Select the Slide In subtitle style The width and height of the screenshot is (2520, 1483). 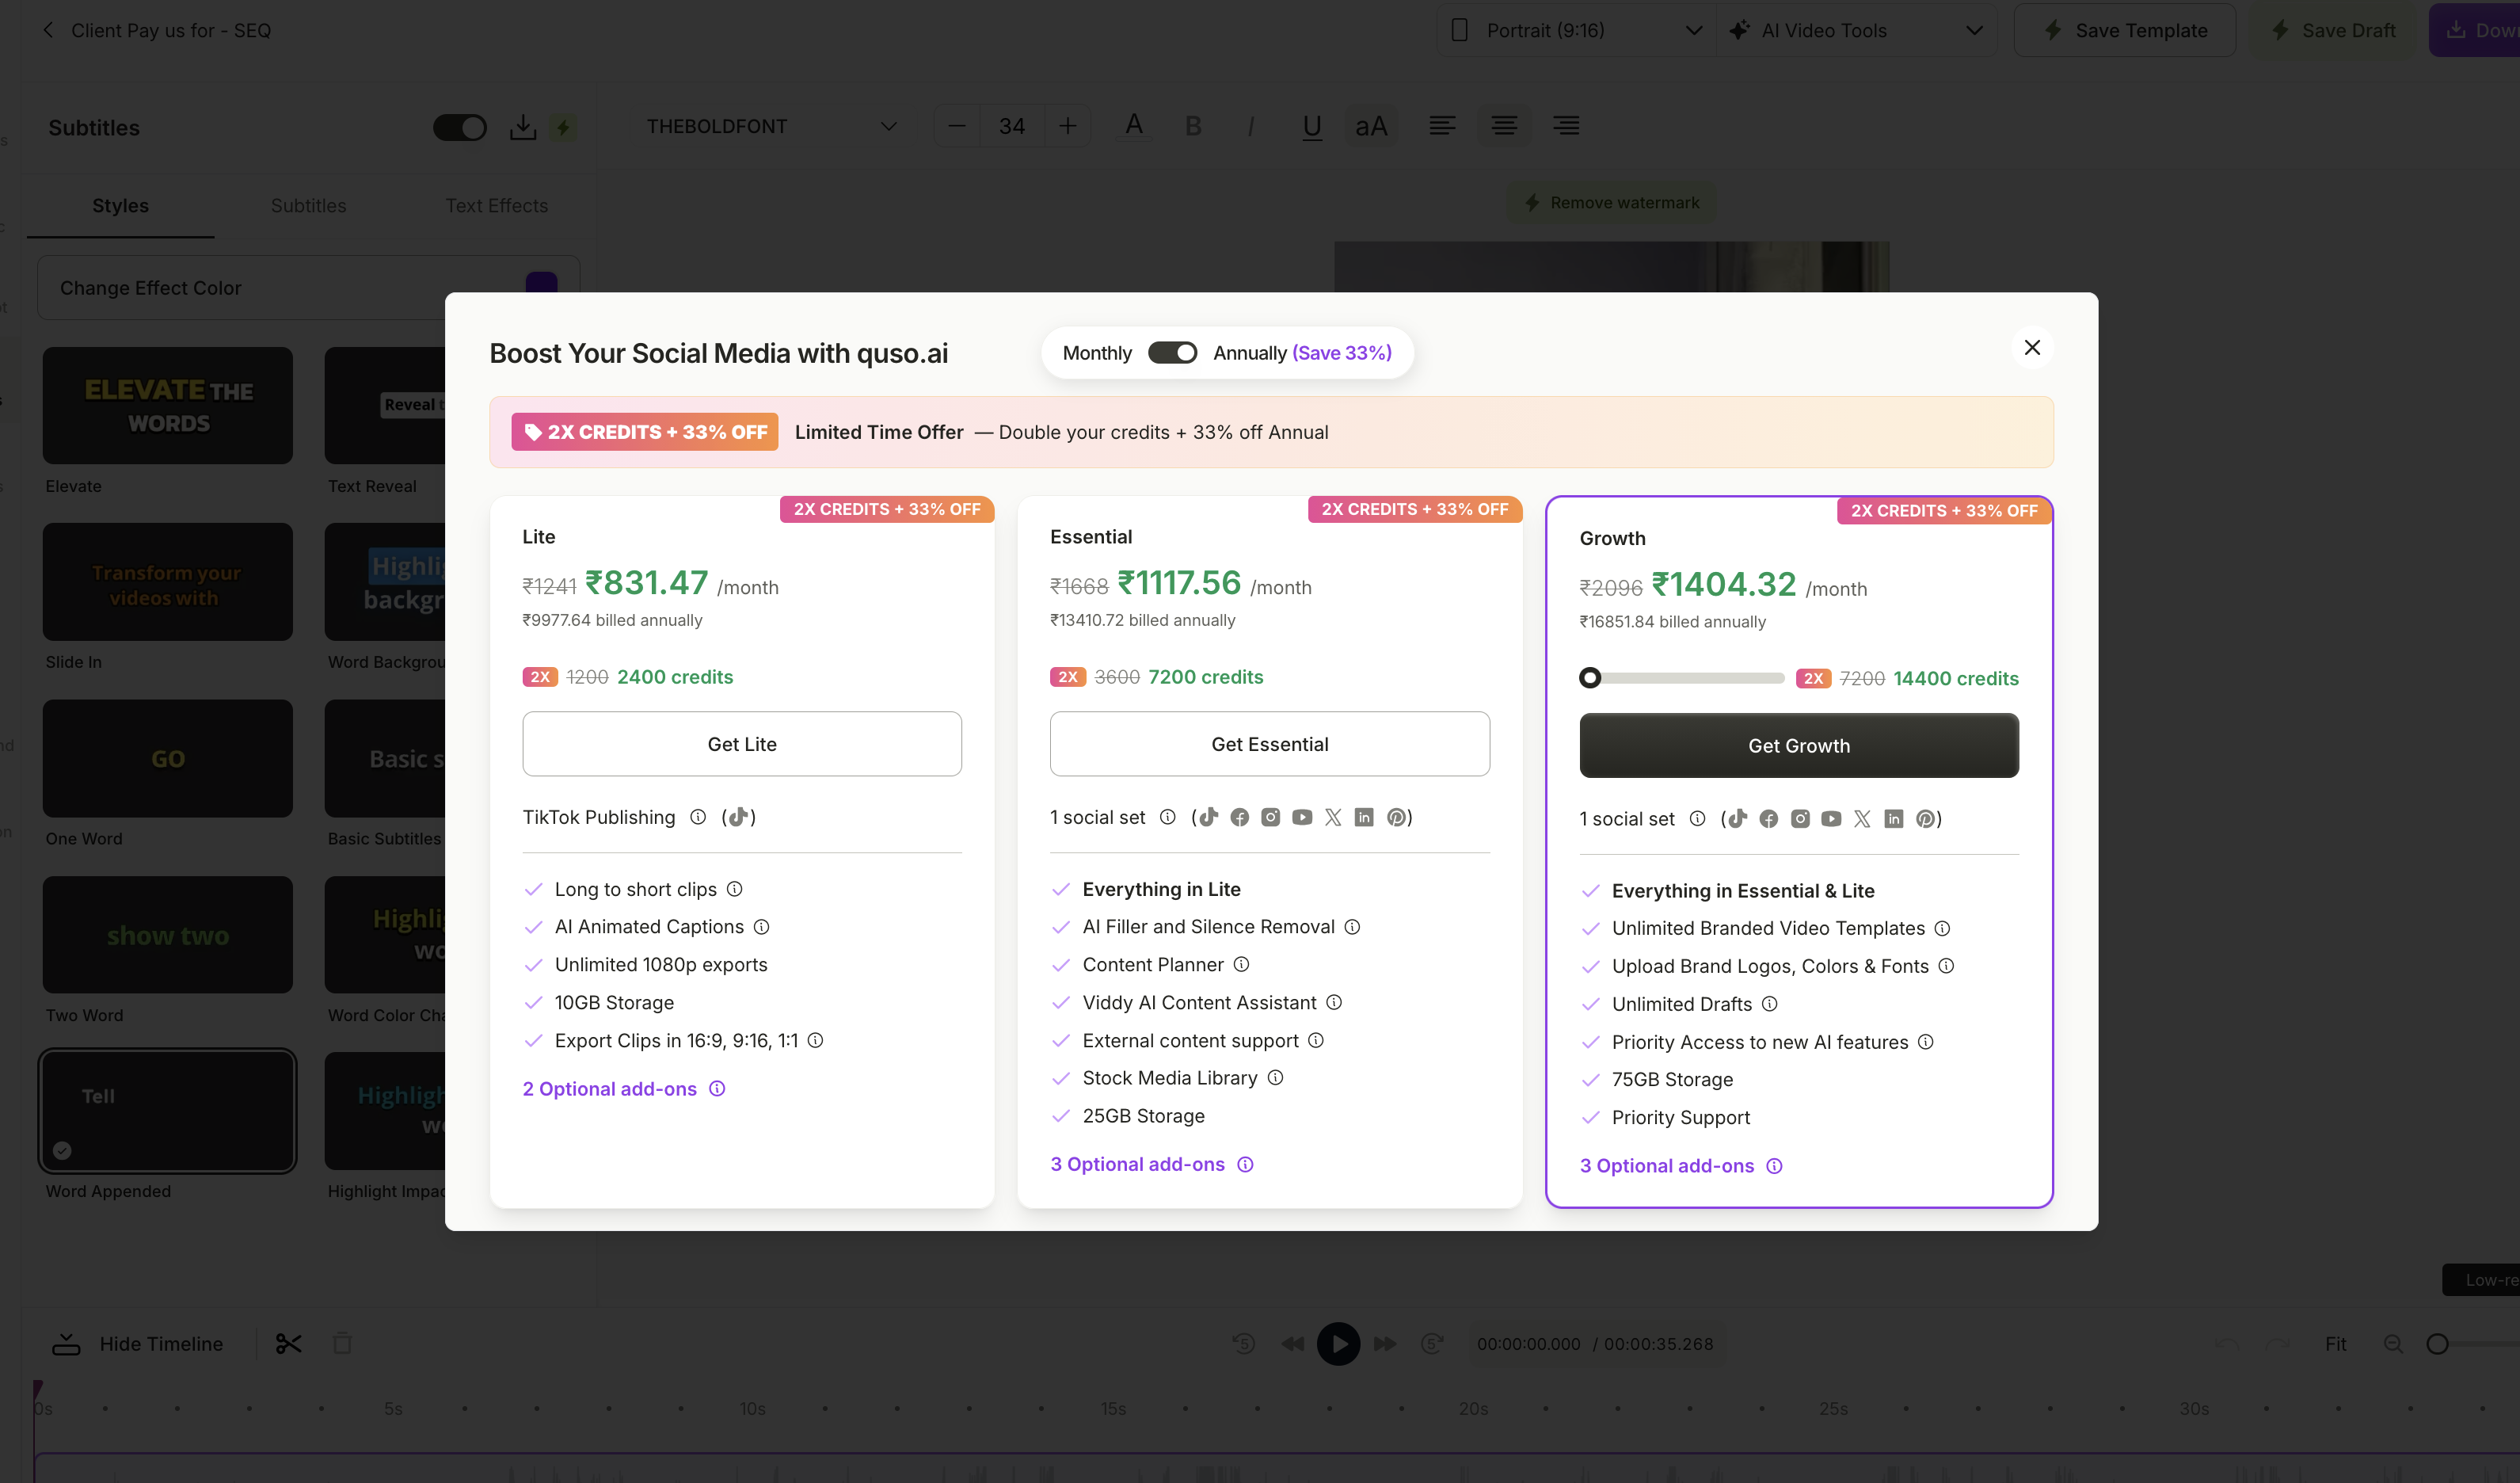tap(168, 581)
